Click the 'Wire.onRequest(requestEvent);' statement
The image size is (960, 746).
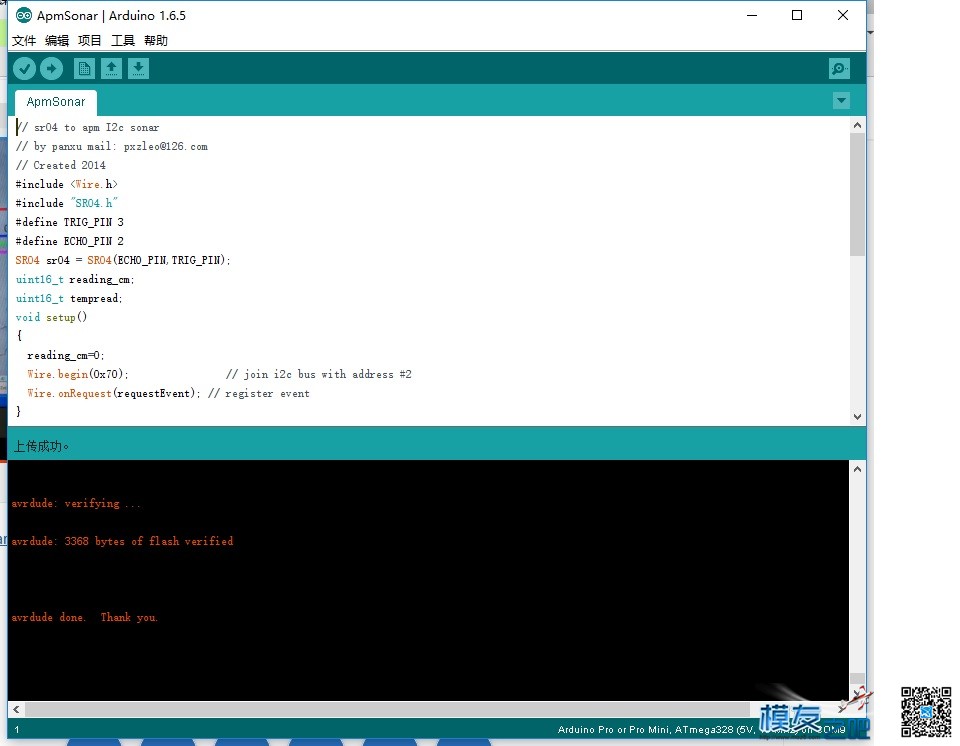(113, 393)
